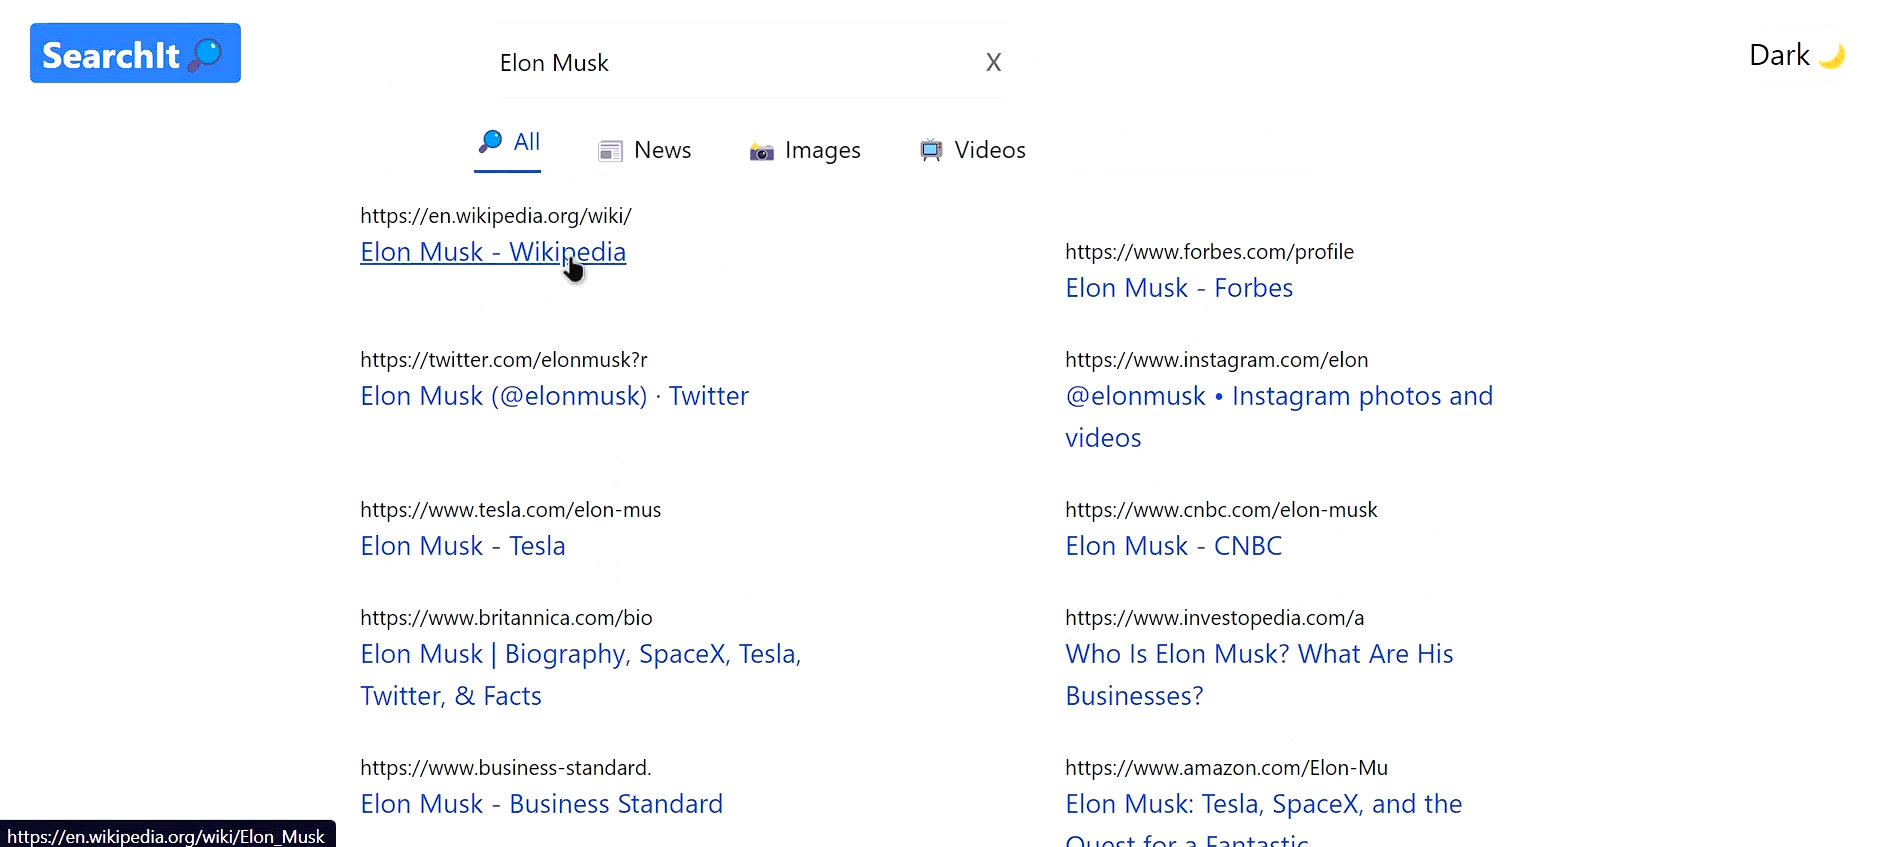Open Elon Musk (@elonmusk) Twitter result

[x=554, y=396]
